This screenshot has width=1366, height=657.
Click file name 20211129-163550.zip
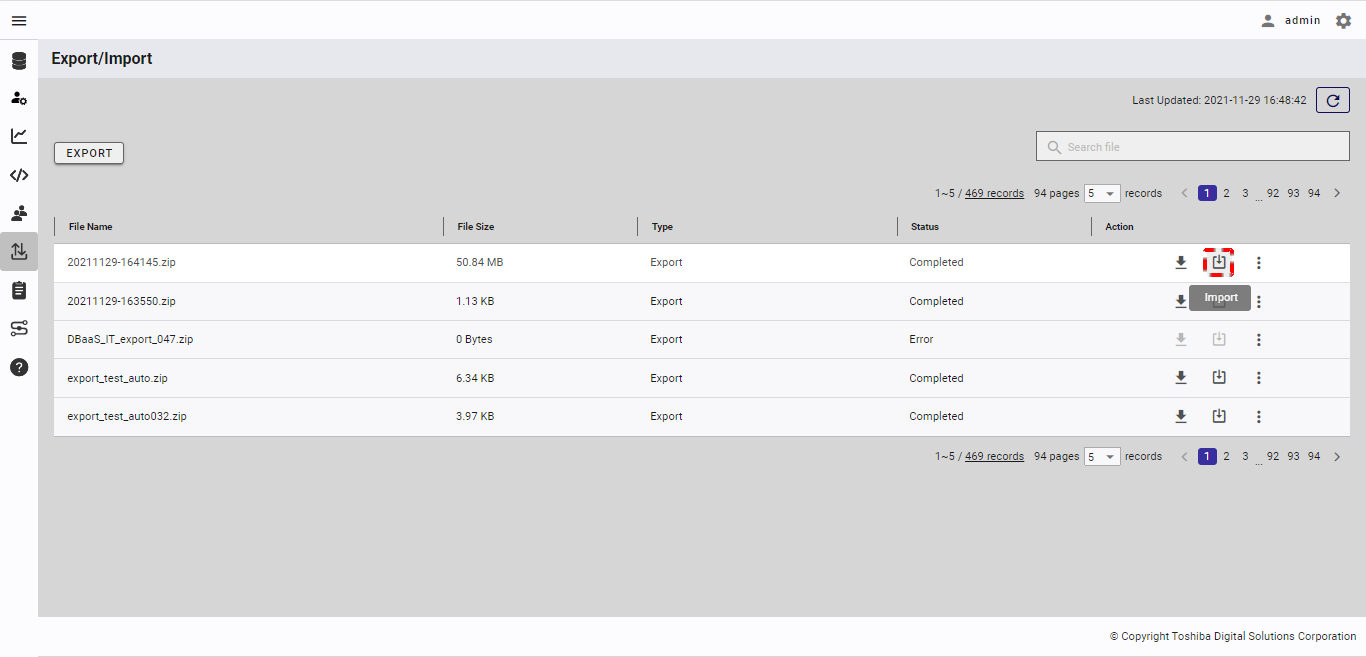point(121,301)
